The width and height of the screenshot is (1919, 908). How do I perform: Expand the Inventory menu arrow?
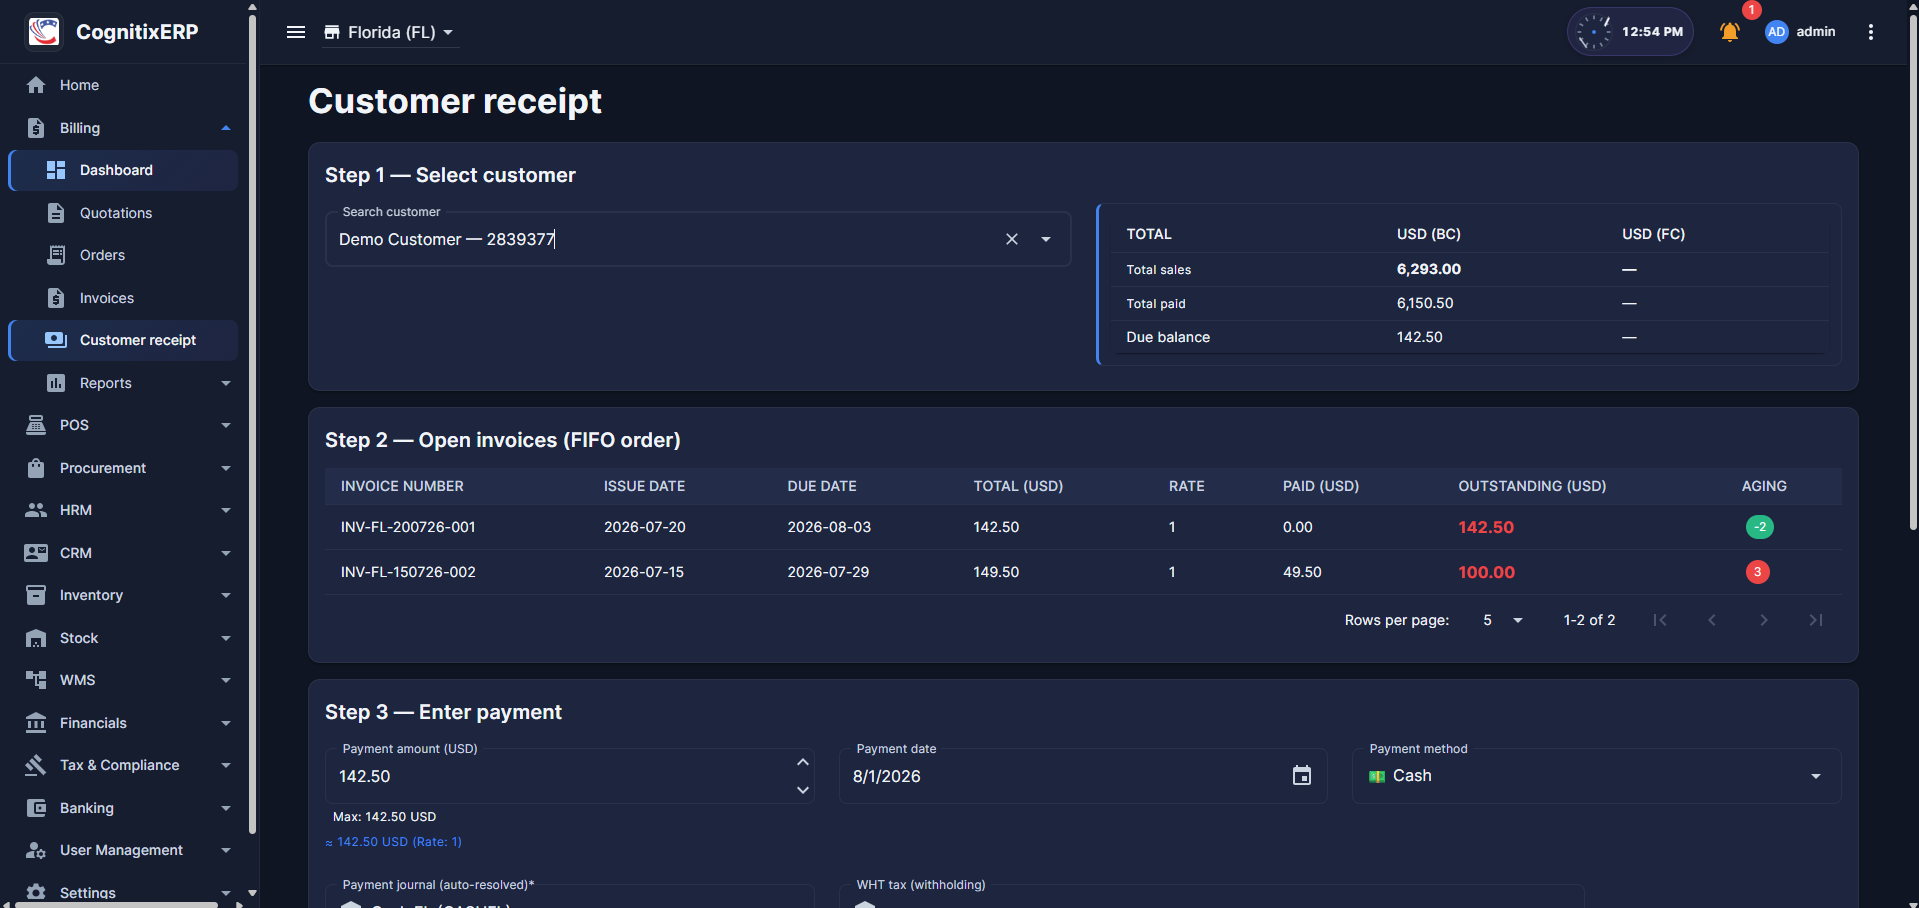point(226,595)
